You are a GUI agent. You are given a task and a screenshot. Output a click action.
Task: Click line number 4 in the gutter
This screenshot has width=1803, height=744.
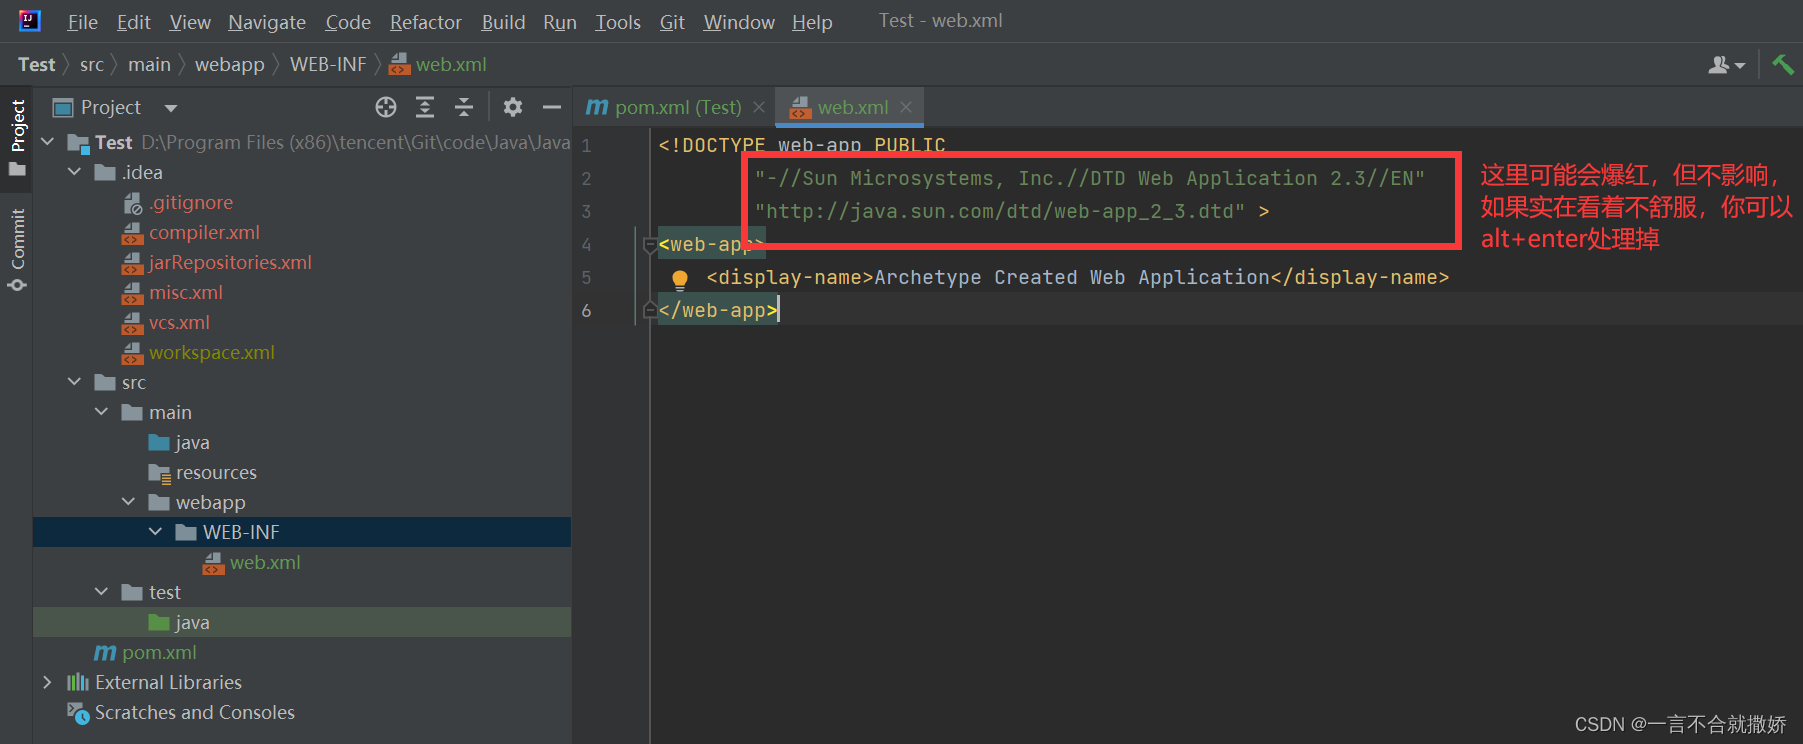coord(586,245)
